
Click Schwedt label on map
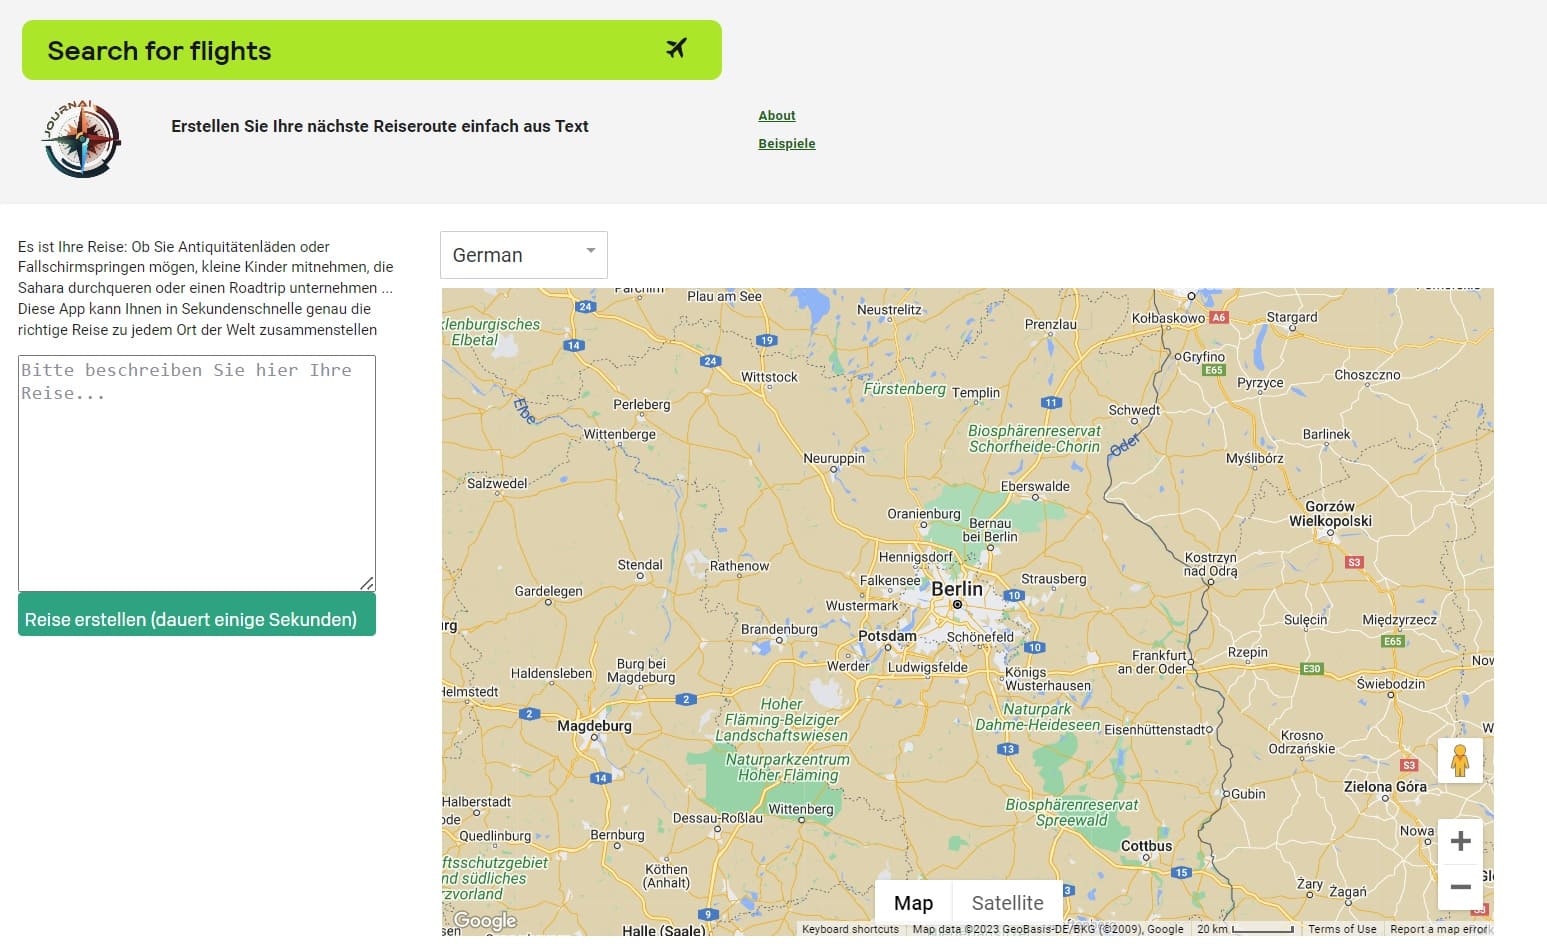tap(1134, 410)
